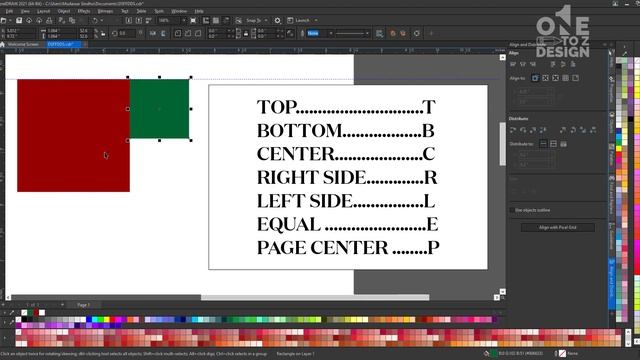Click the green swatch in document palette
Screen dimensions: 640x360
(x=31, y=313)
